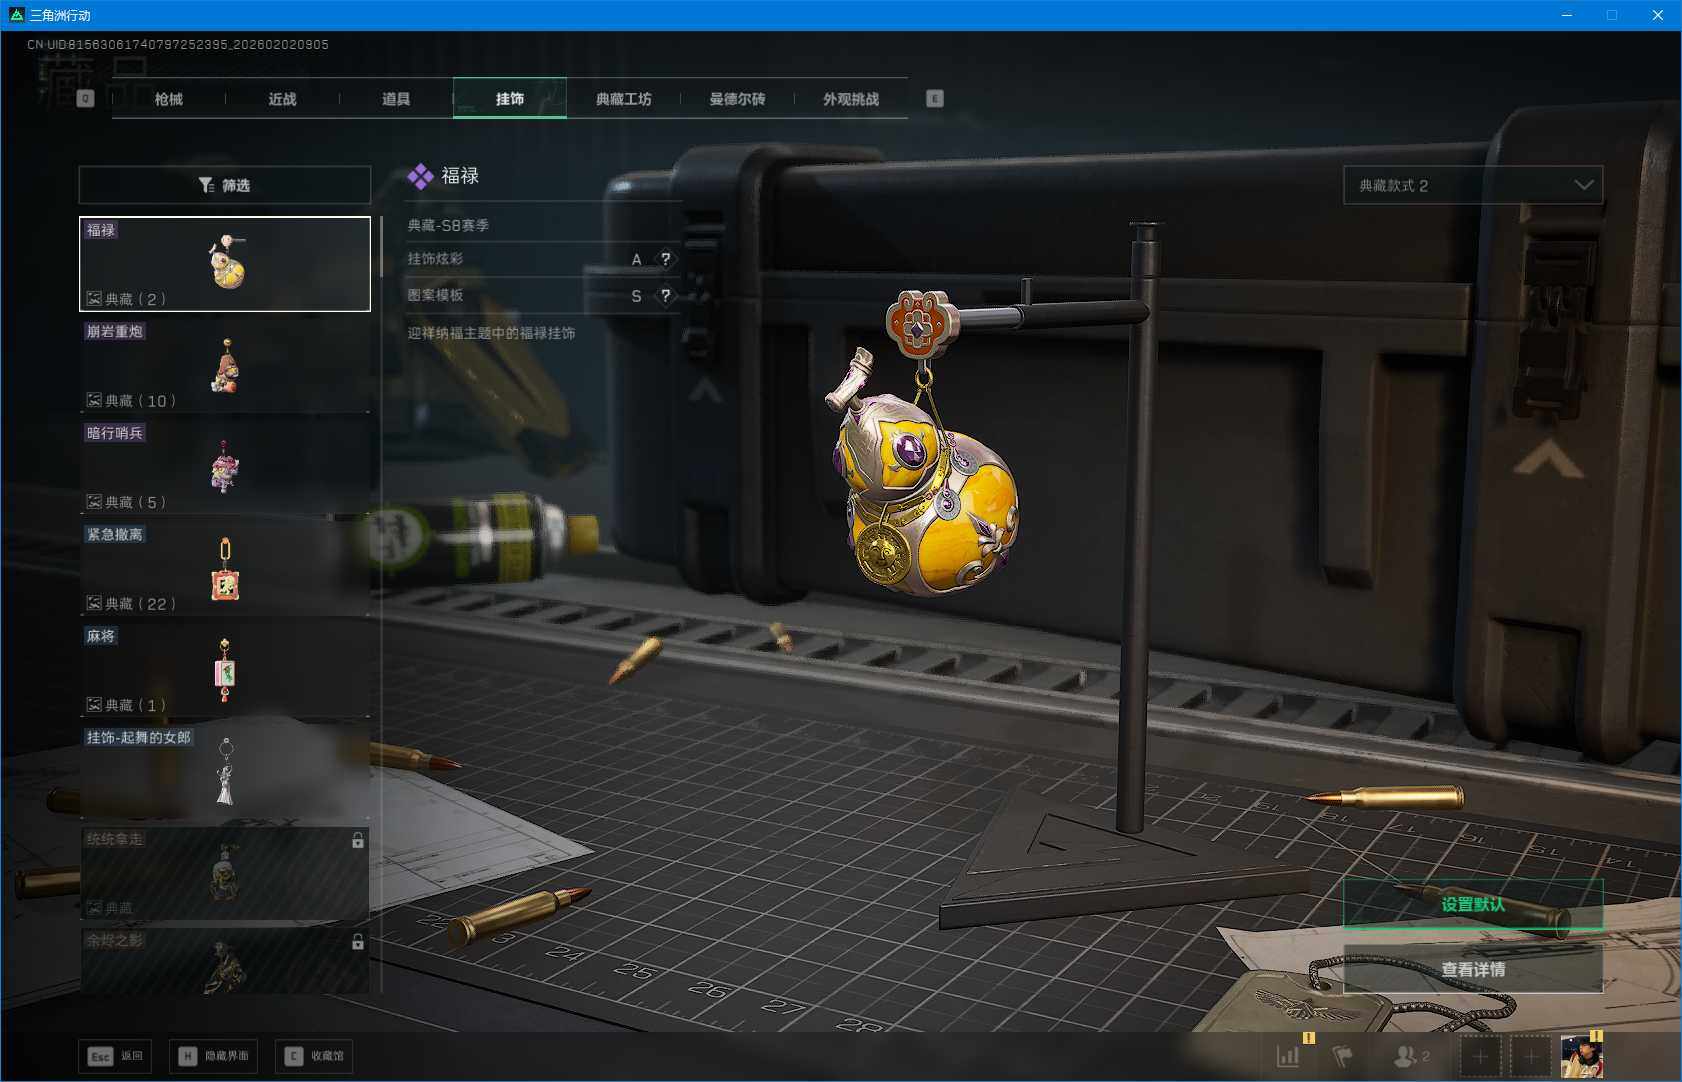
Task: Select the 崩岩重炮 charm thumbnail
Action: [x=224, y=365]
